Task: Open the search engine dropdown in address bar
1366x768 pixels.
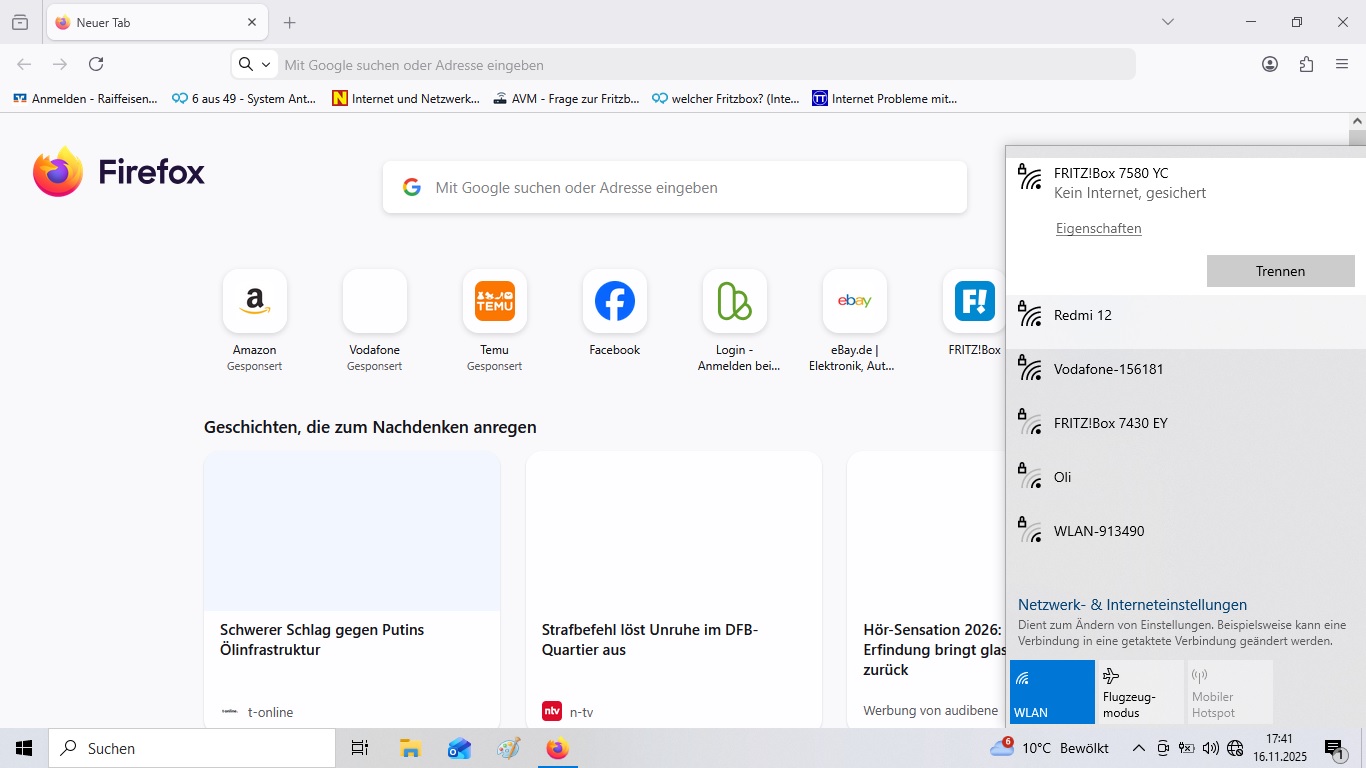Action: pyautogui.click(x=254, y=64)
